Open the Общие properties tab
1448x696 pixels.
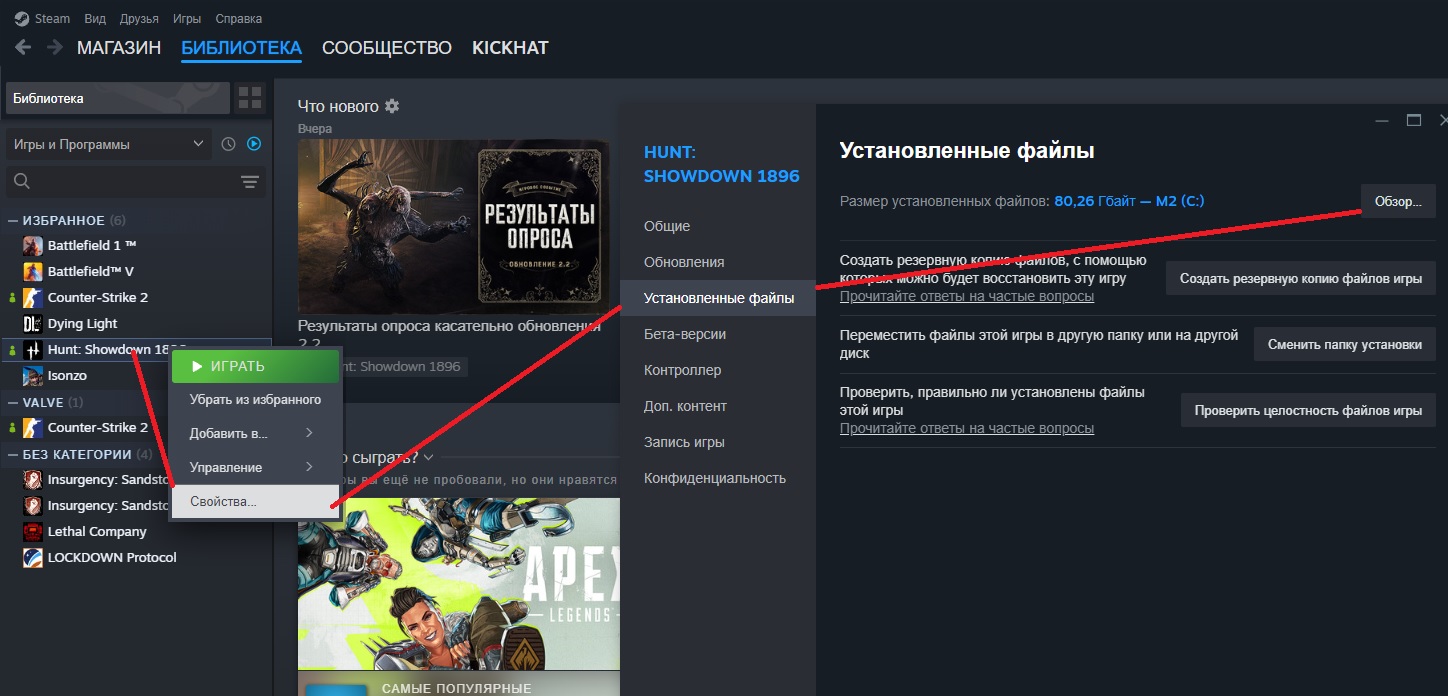667,226
